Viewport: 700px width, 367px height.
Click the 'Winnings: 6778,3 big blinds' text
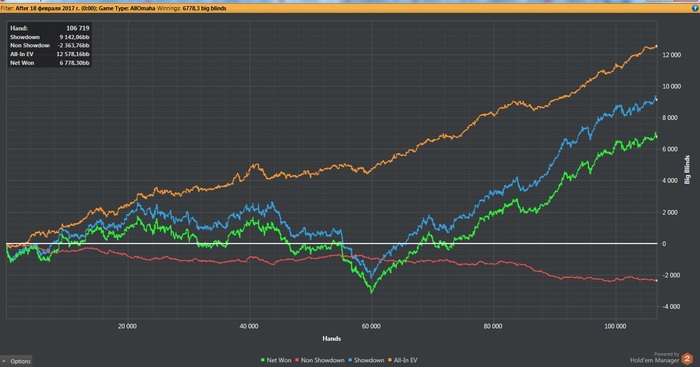coord(192,8)
